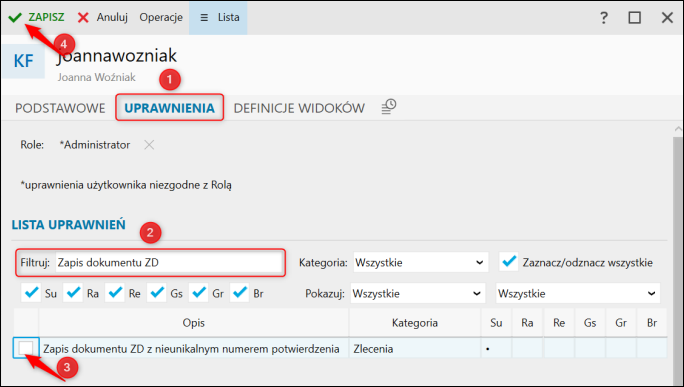The image size is (684, 387).
Task: Click into the Filtruj input field
Action: (169, 263)
